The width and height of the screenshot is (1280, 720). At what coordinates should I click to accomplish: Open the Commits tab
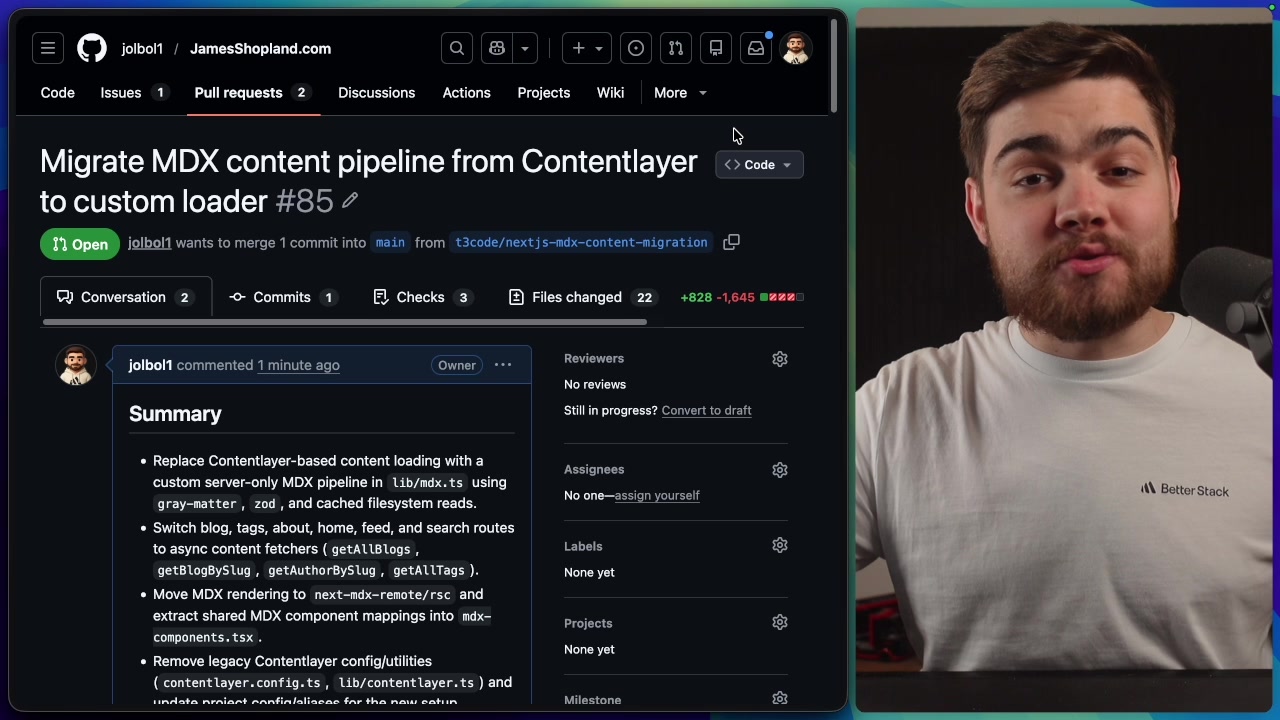click(x=282, y=297)
